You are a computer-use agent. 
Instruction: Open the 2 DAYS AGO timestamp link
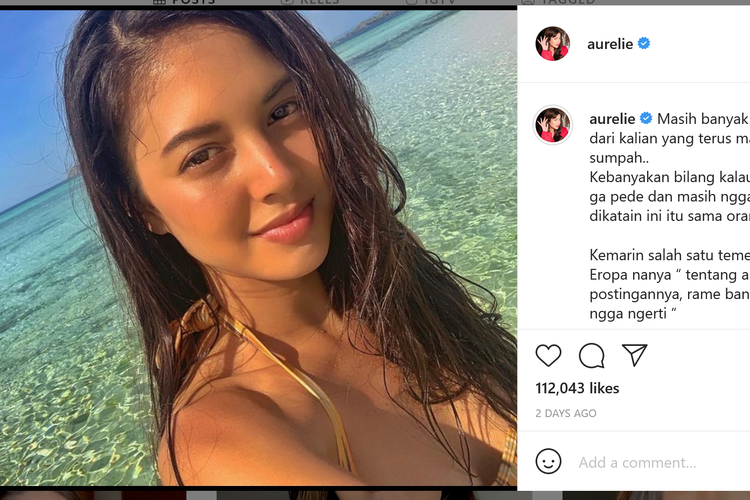pos(566,413)
